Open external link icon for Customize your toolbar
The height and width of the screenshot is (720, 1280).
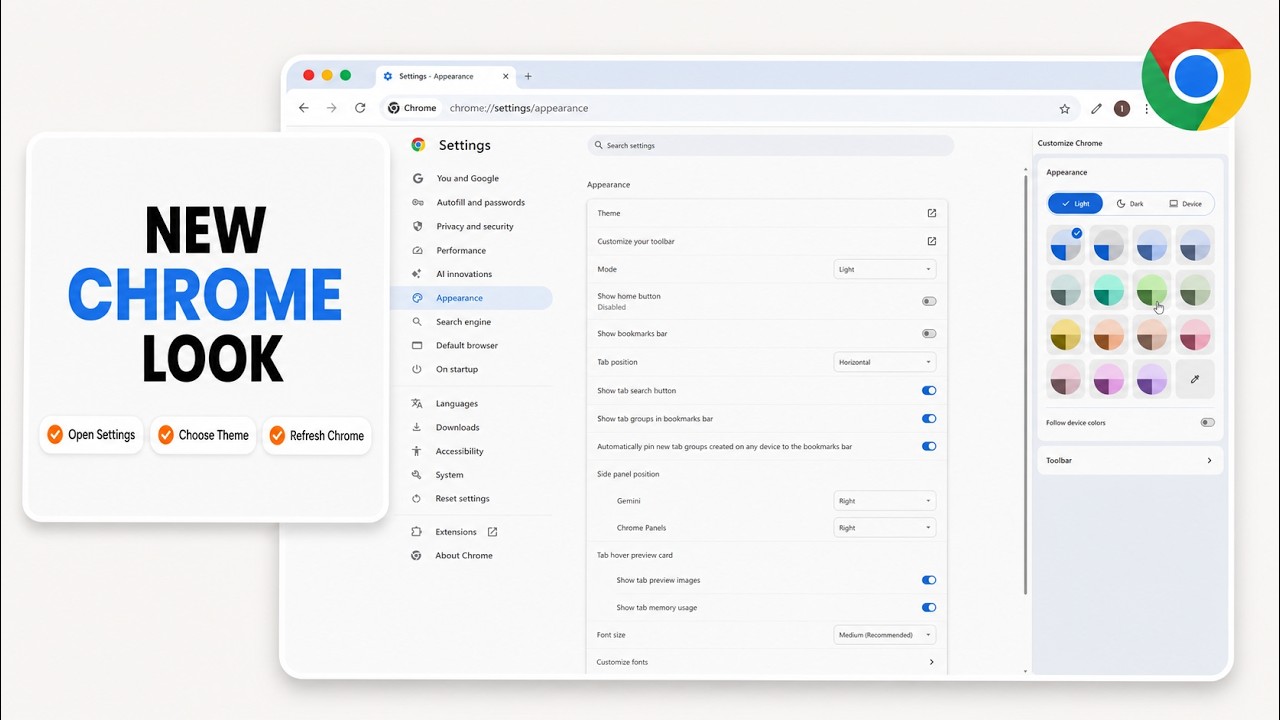[932, 241]
